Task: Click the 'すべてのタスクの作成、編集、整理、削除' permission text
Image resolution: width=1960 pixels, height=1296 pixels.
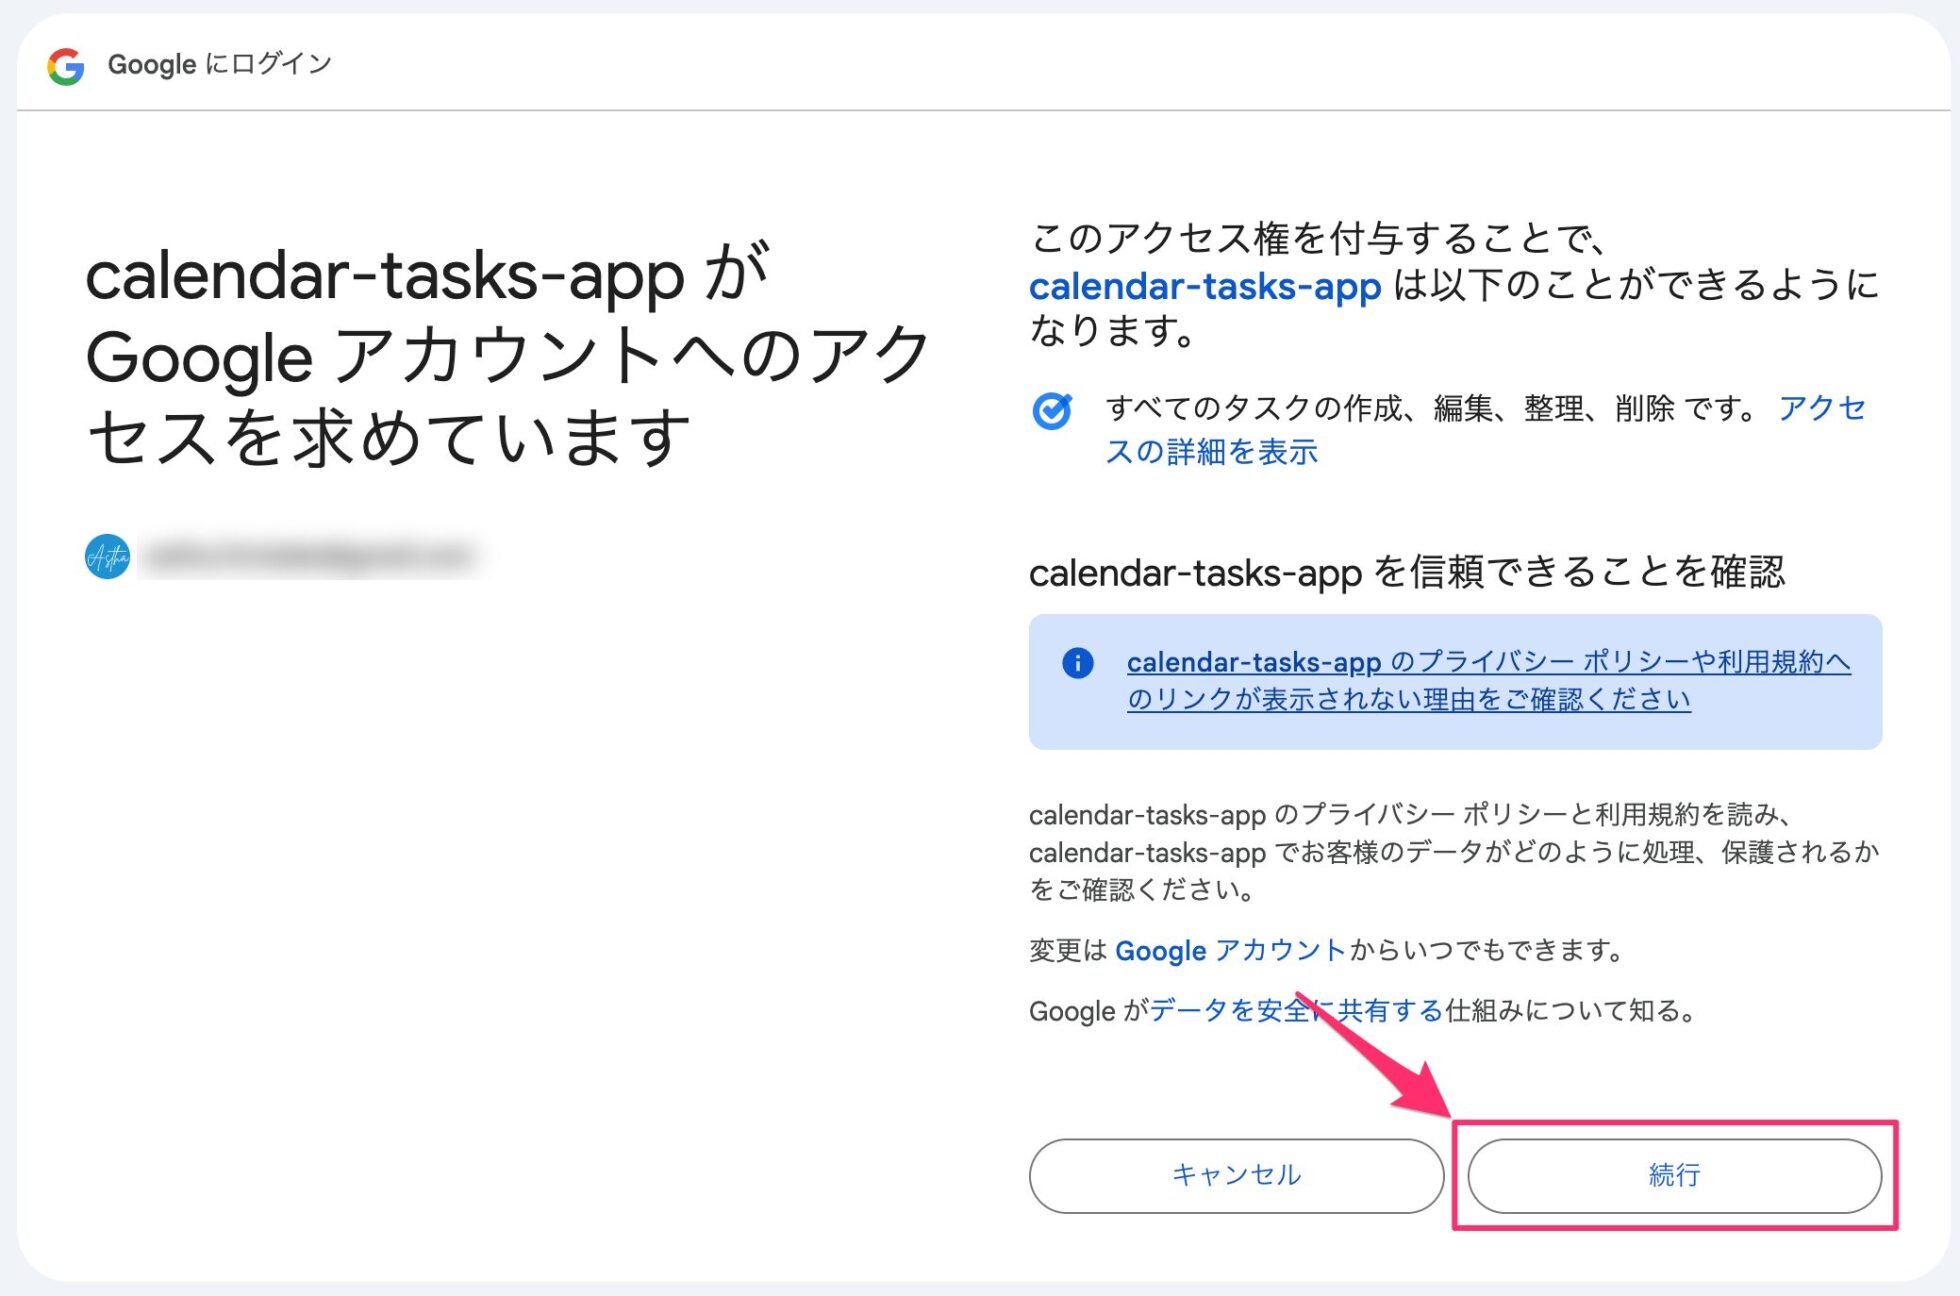Action: click(1389, 408)
